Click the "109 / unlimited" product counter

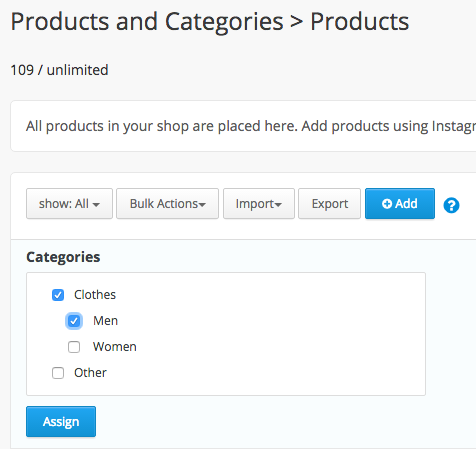coord(59,70)
